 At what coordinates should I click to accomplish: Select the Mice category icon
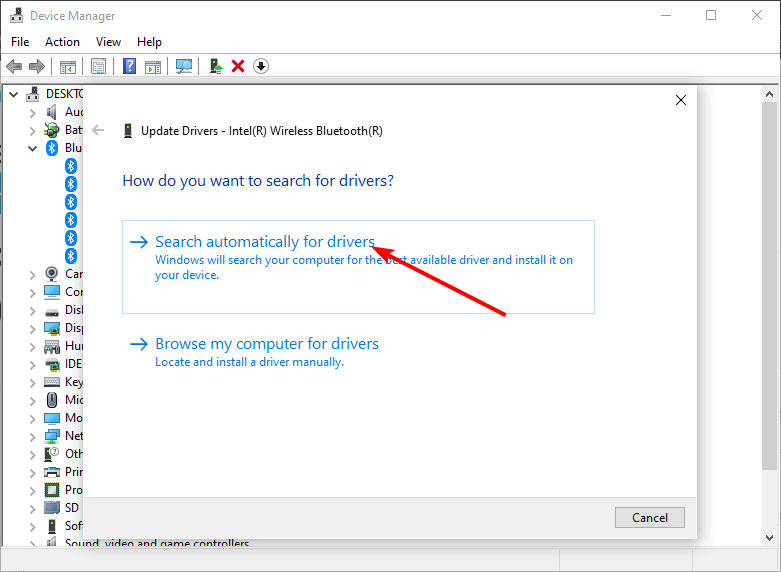click(52, 400)
